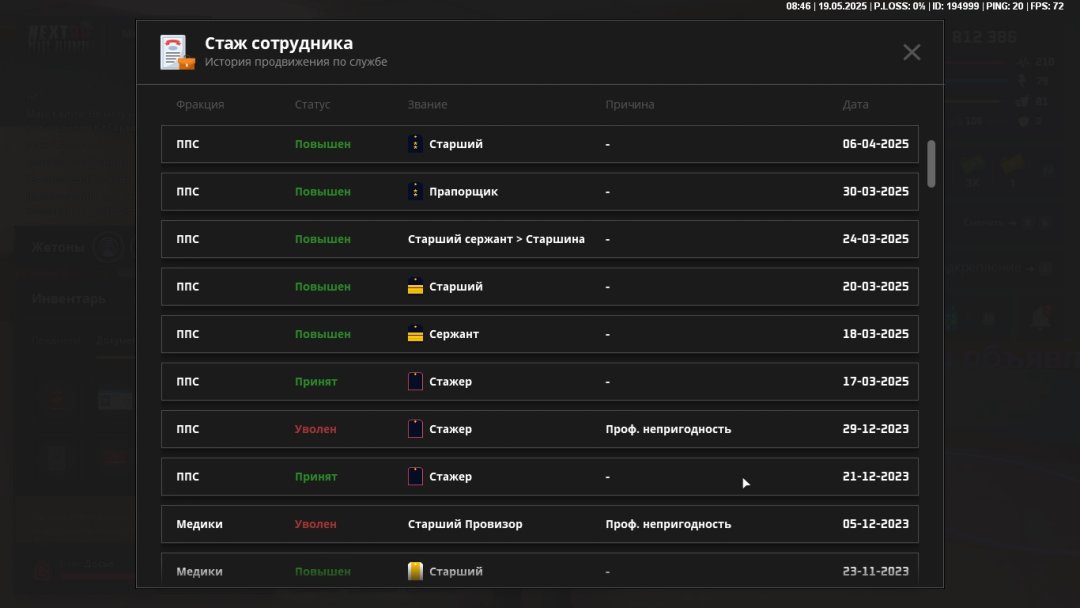The image size is (1080, 608).
Task: Click the rank icon in the 20-03-2025 row
Action: 415,287
